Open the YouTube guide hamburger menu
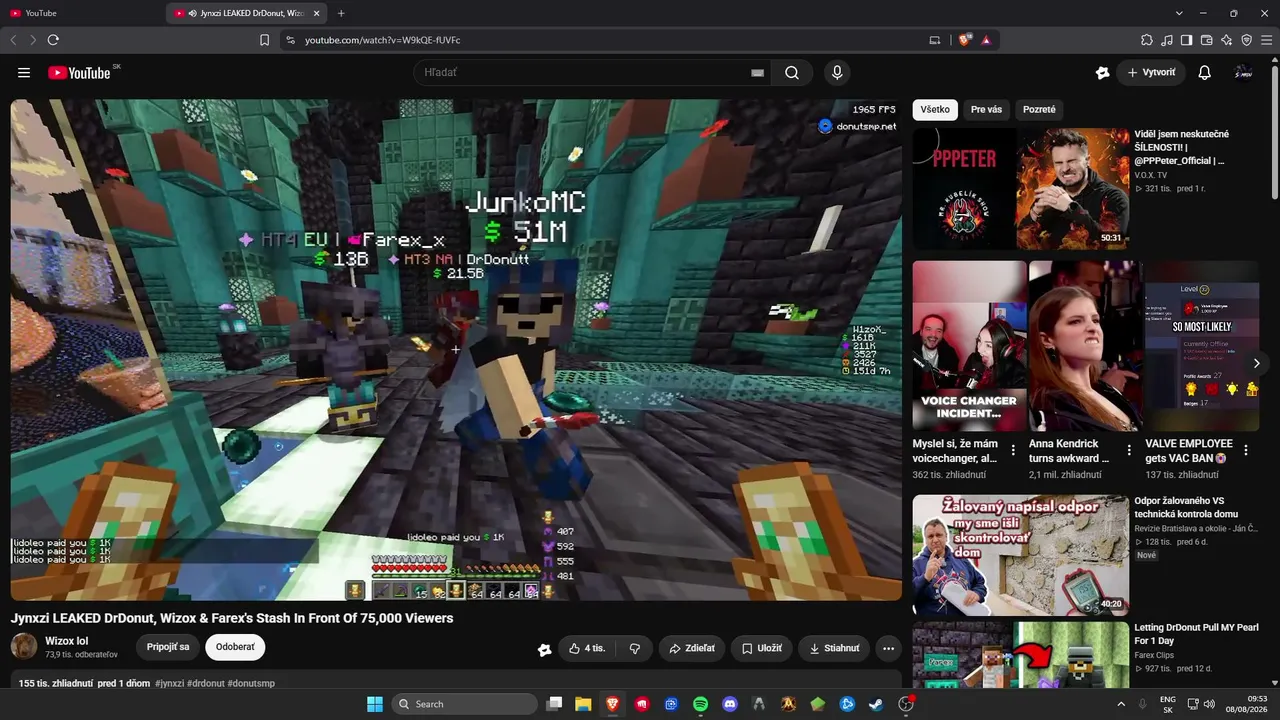This screenshot has width=1280, height=720. tap(24, 73)
